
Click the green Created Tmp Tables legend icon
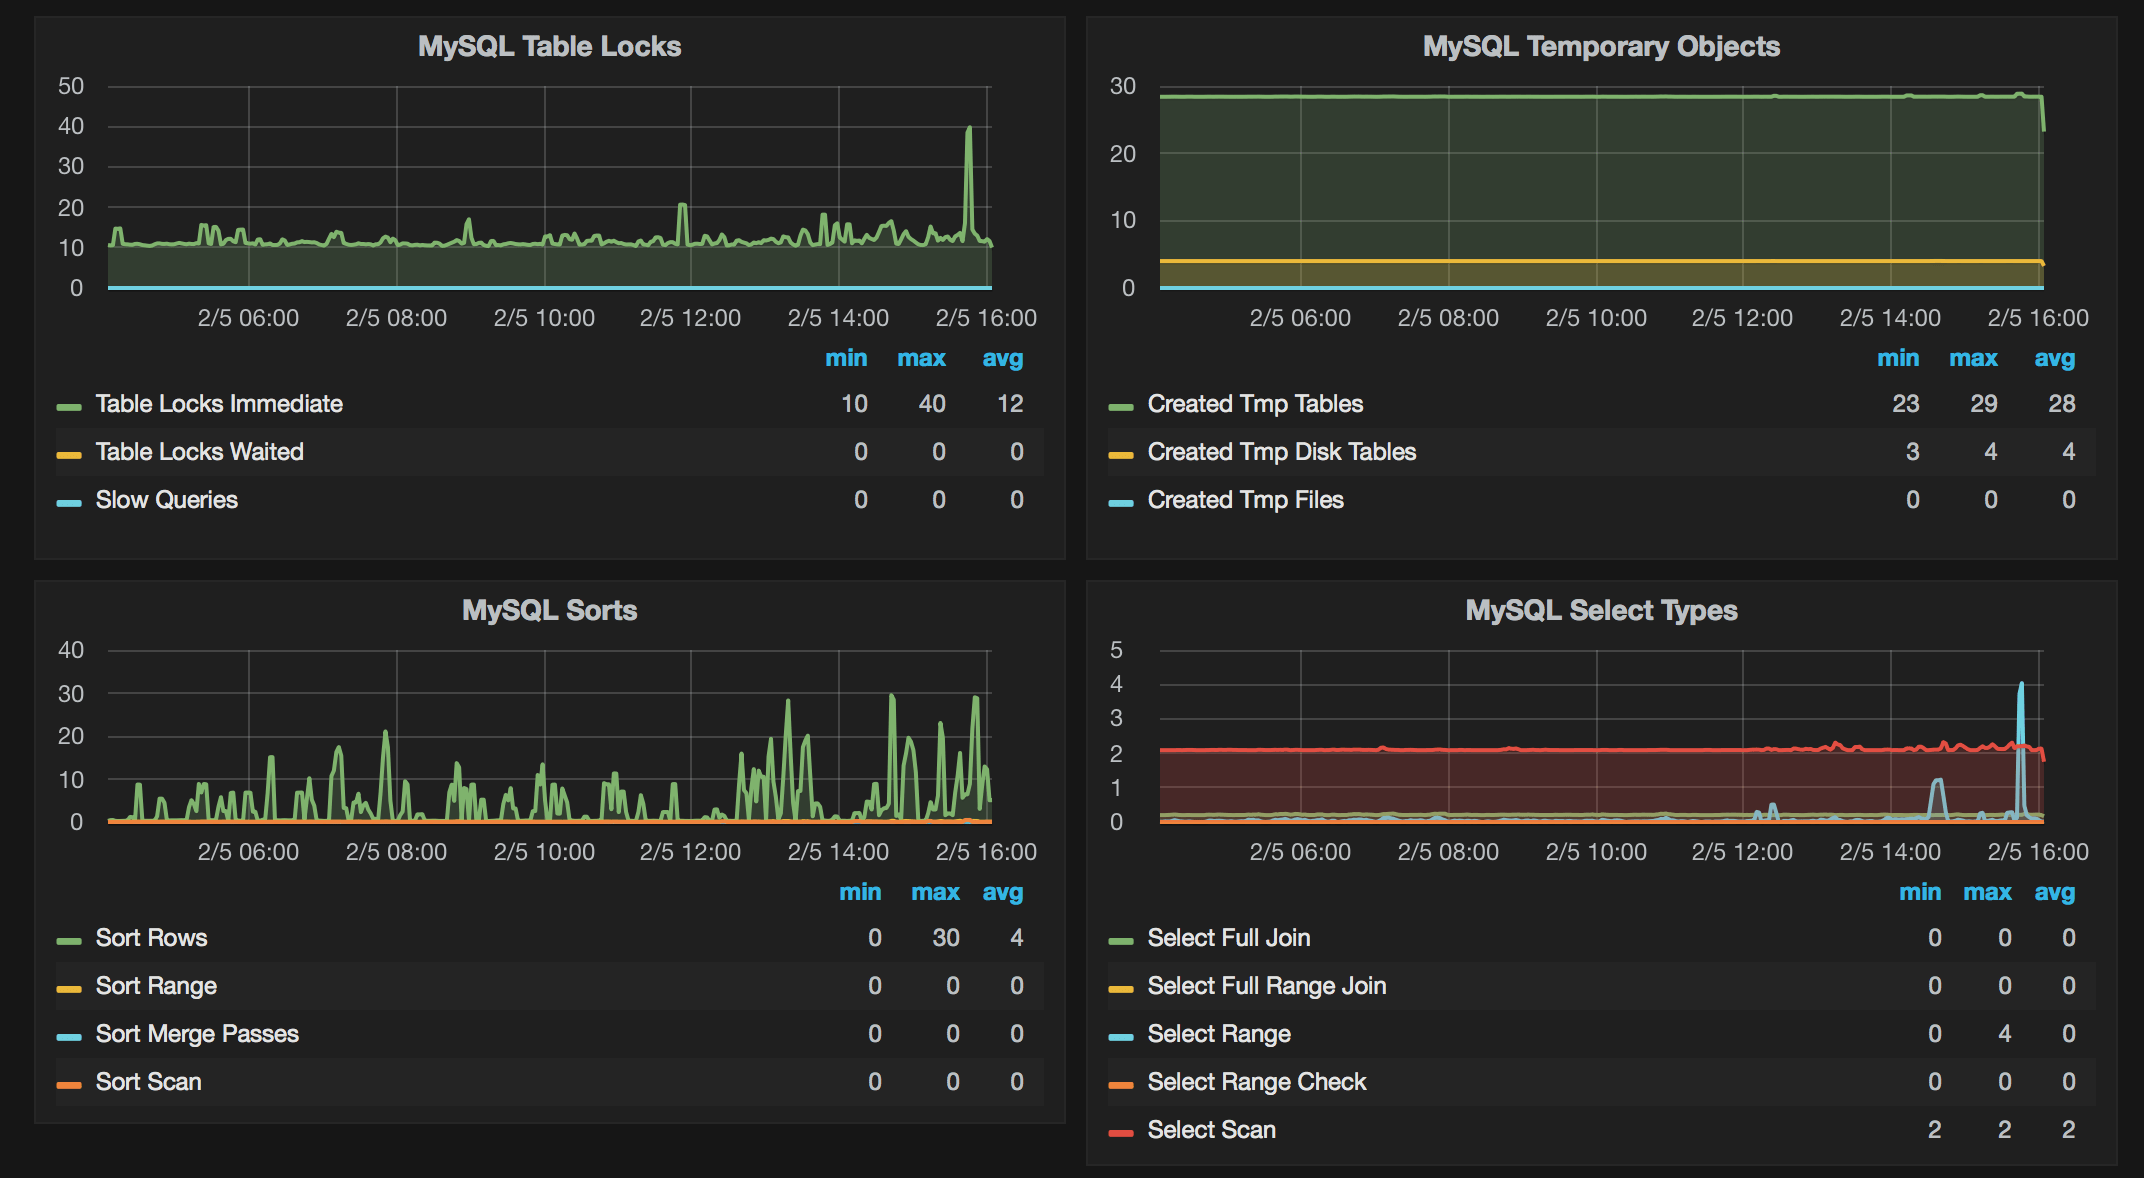pos(1120,404)
